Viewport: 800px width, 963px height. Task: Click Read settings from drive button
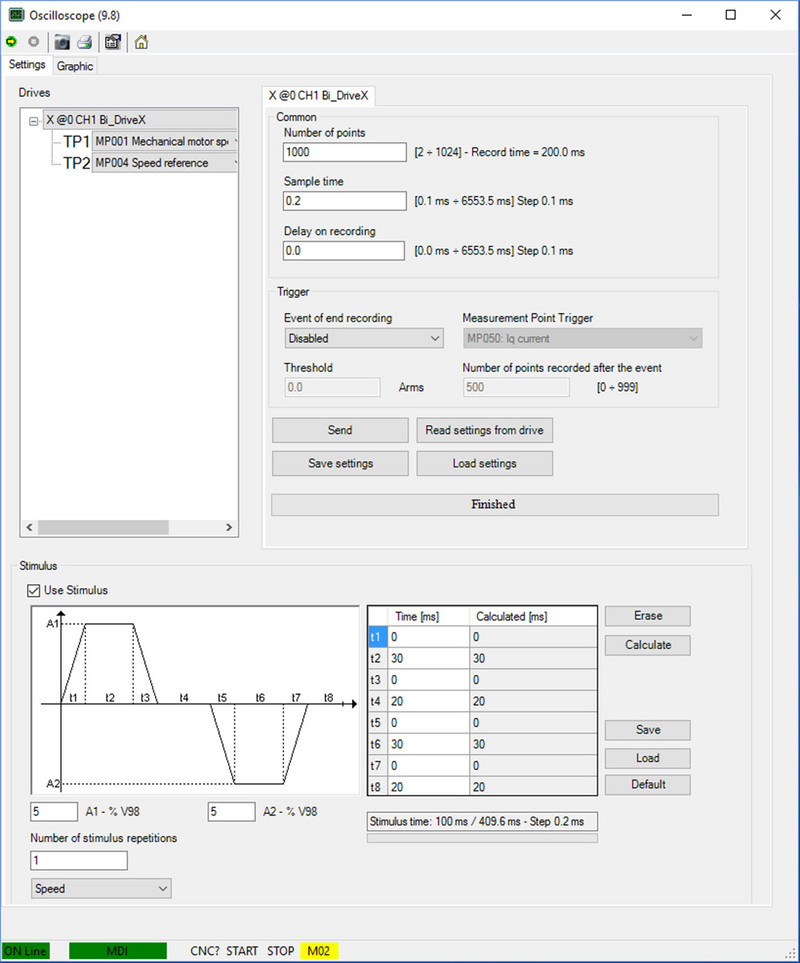[x=484, y=430]
